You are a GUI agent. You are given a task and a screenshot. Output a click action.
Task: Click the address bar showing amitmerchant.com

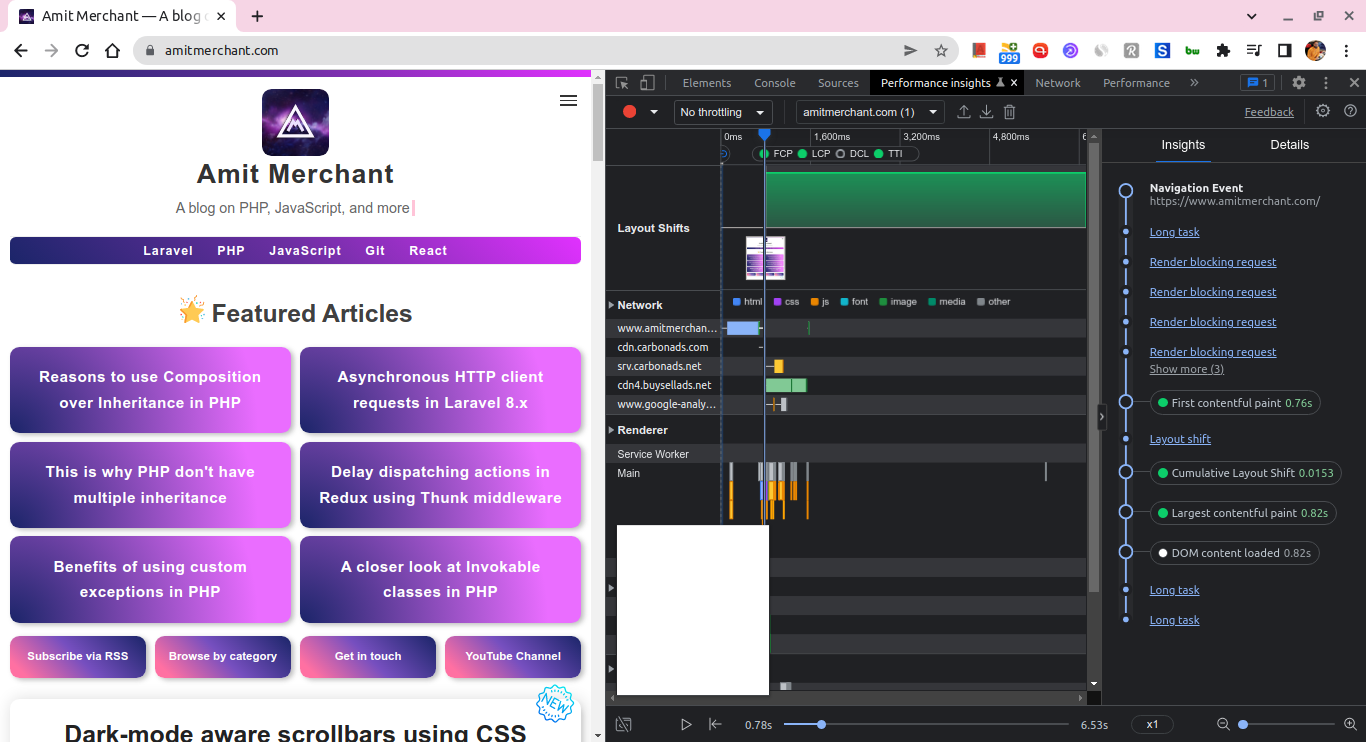click(x=545, y=50)
